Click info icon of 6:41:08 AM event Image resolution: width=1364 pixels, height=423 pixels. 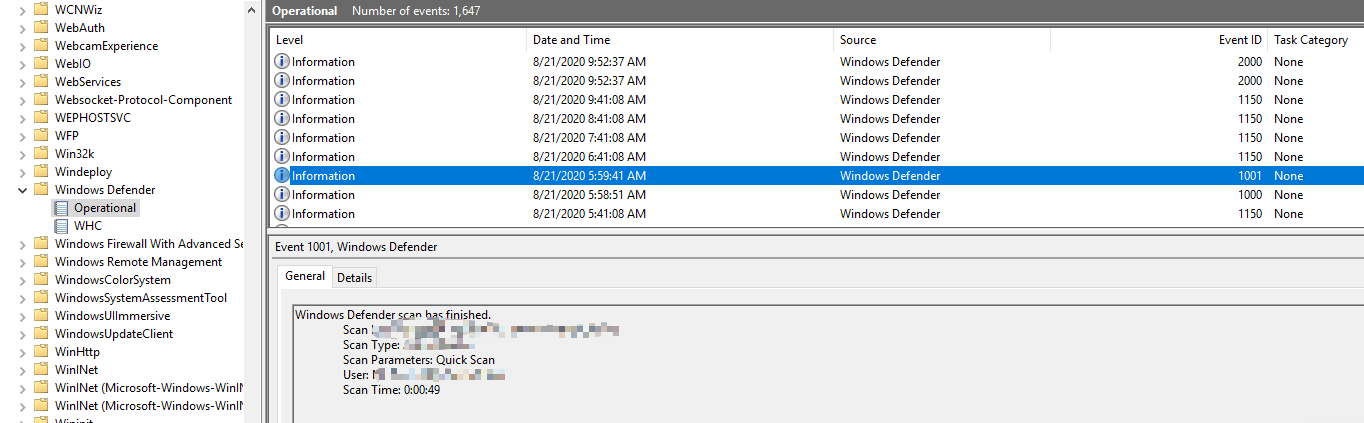coord(282,157)
